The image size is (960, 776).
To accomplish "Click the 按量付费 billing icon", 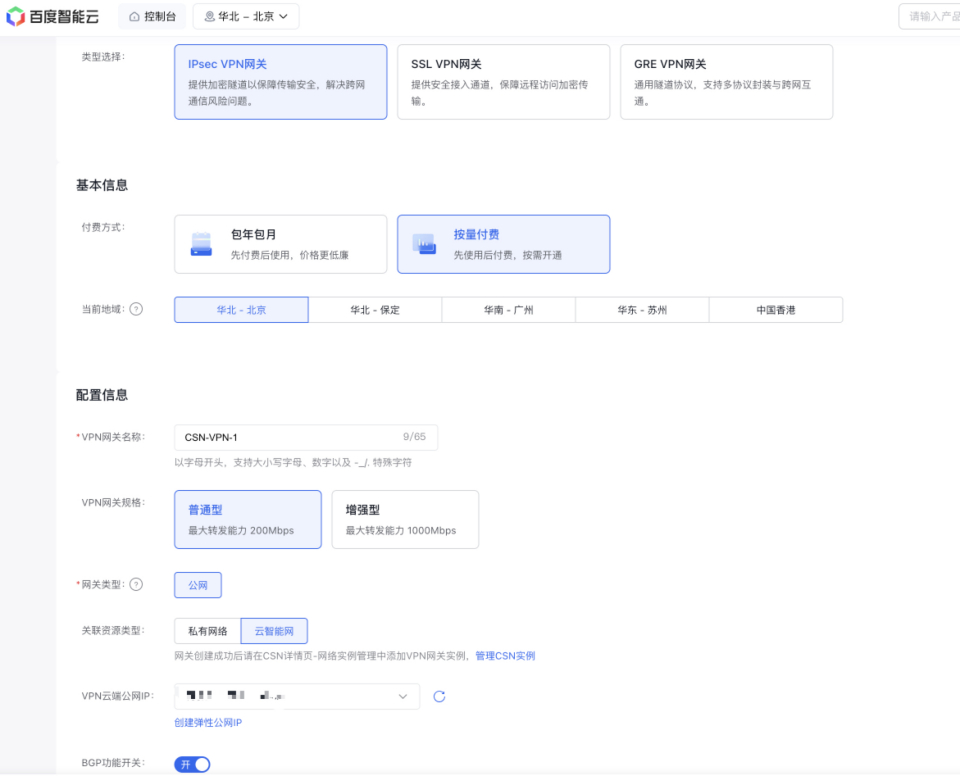I will 426,244.
